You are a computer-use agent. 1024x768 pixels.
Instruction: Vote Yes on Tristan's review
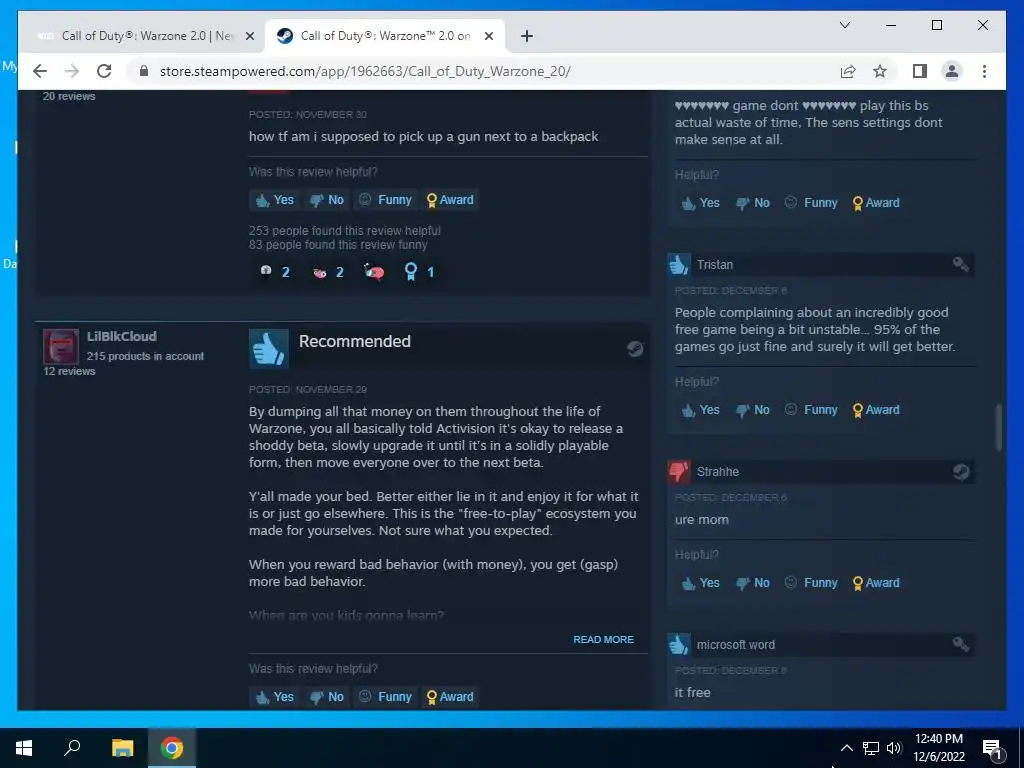pyautogui.click(x=700, y=410)
